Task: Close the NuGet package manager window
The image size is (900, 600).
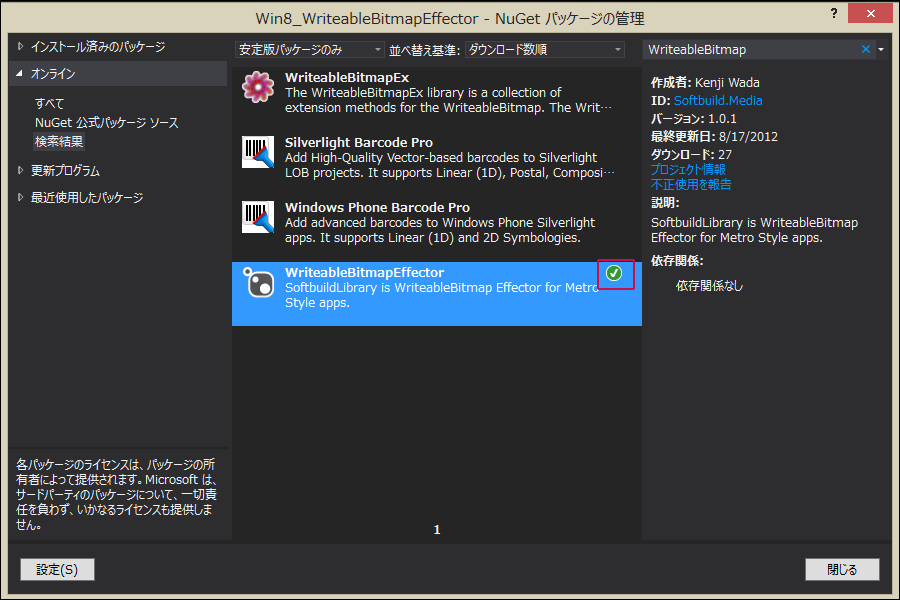Action: pos(870,13)
